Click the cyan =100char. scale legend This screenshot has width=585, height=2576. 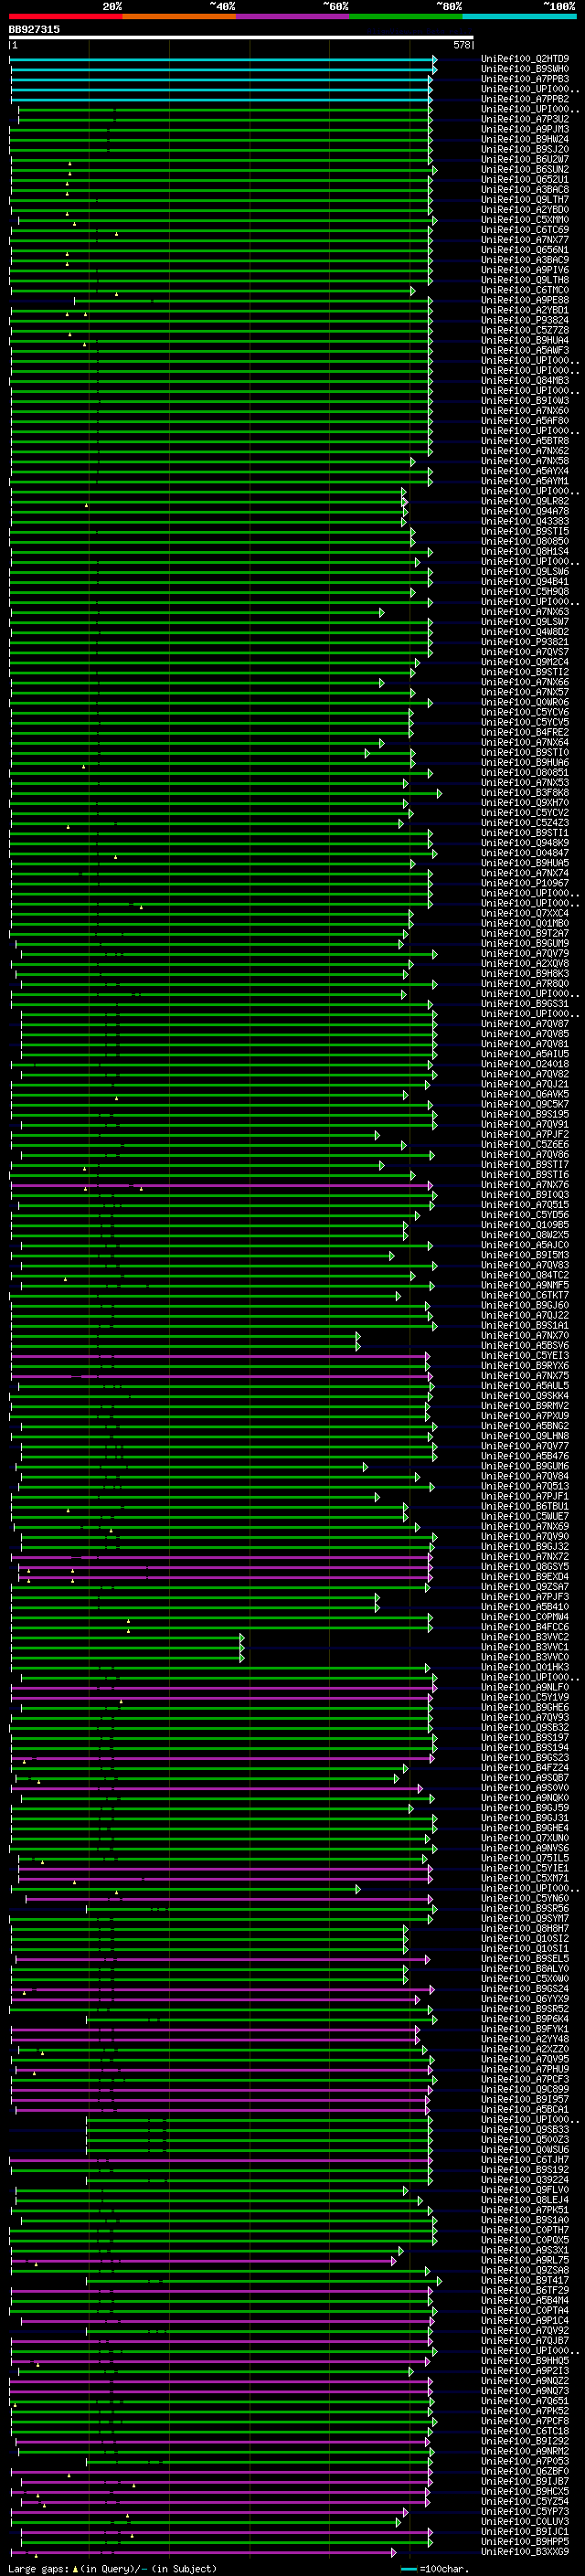pyautogui.click(x=435, y=2568)
